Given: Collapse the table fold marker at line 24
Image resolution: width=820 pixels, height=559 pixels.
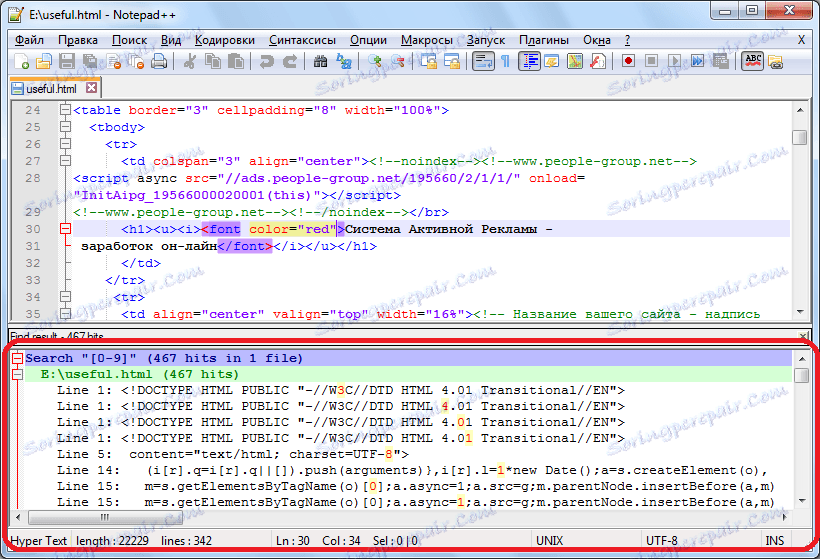Looking at the screenshot, I should (x=66, y=111).
